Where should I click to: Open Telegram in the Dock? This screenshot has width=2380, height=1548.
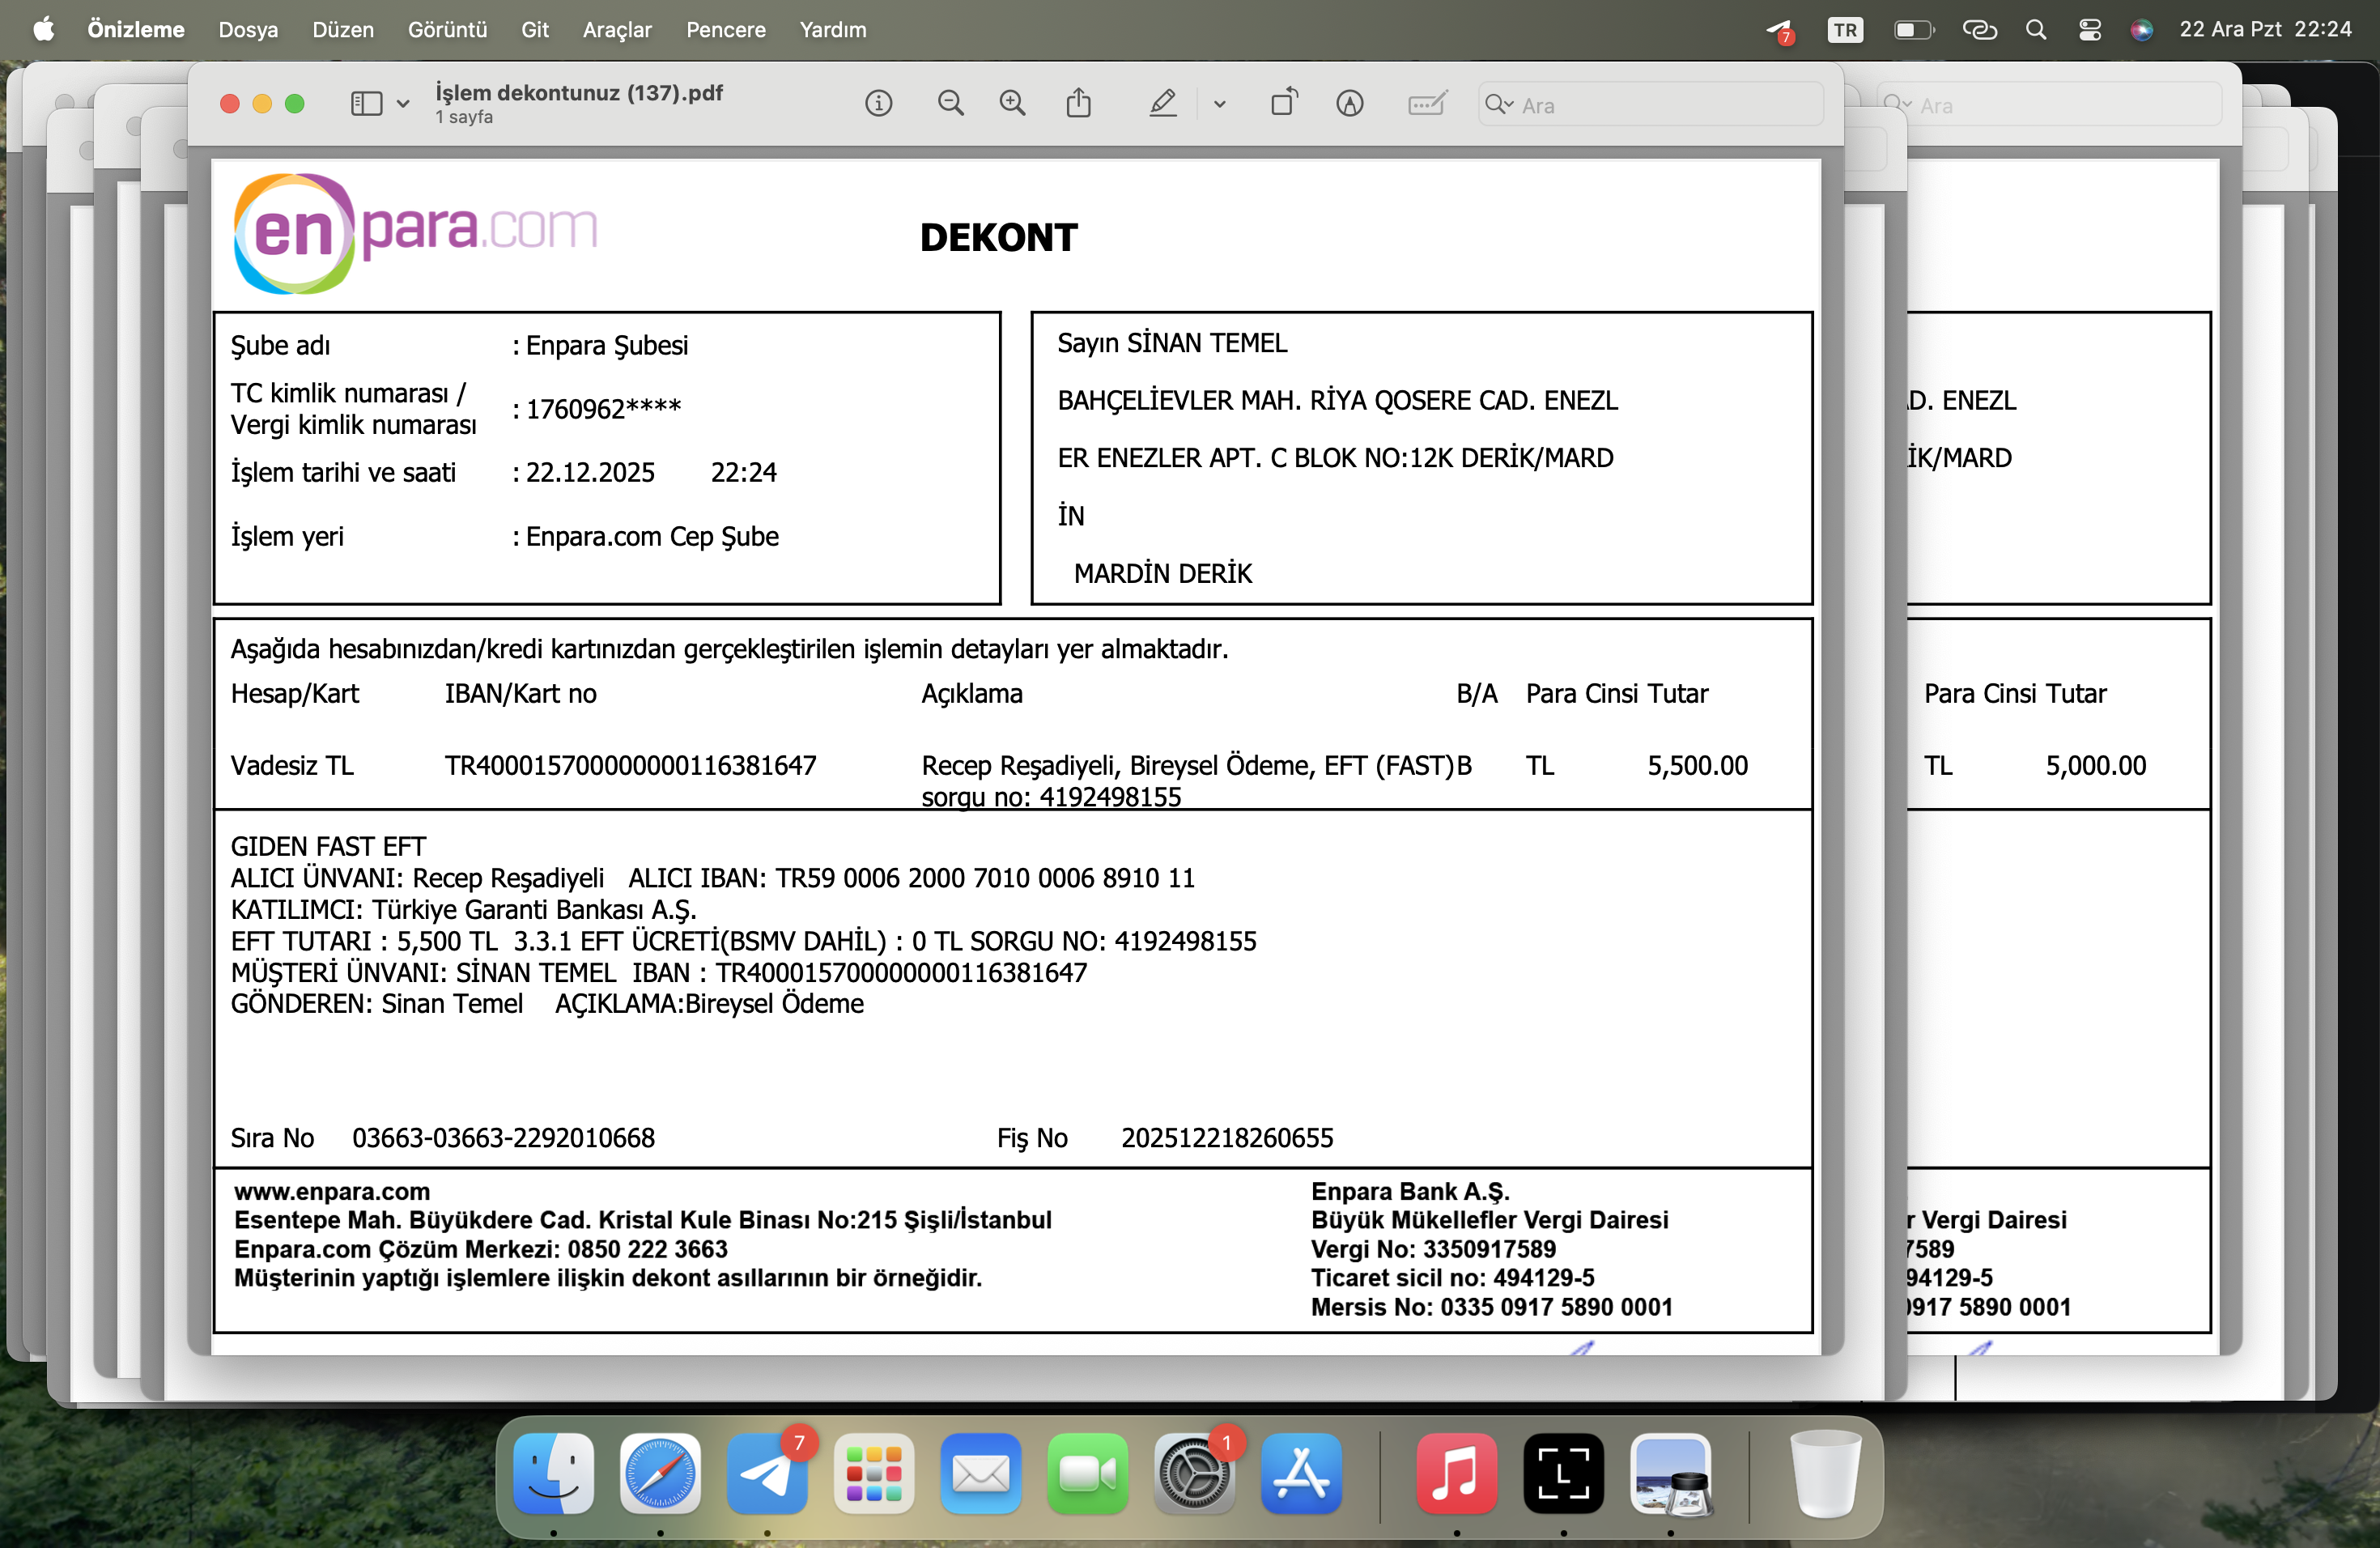[767, 1473]
